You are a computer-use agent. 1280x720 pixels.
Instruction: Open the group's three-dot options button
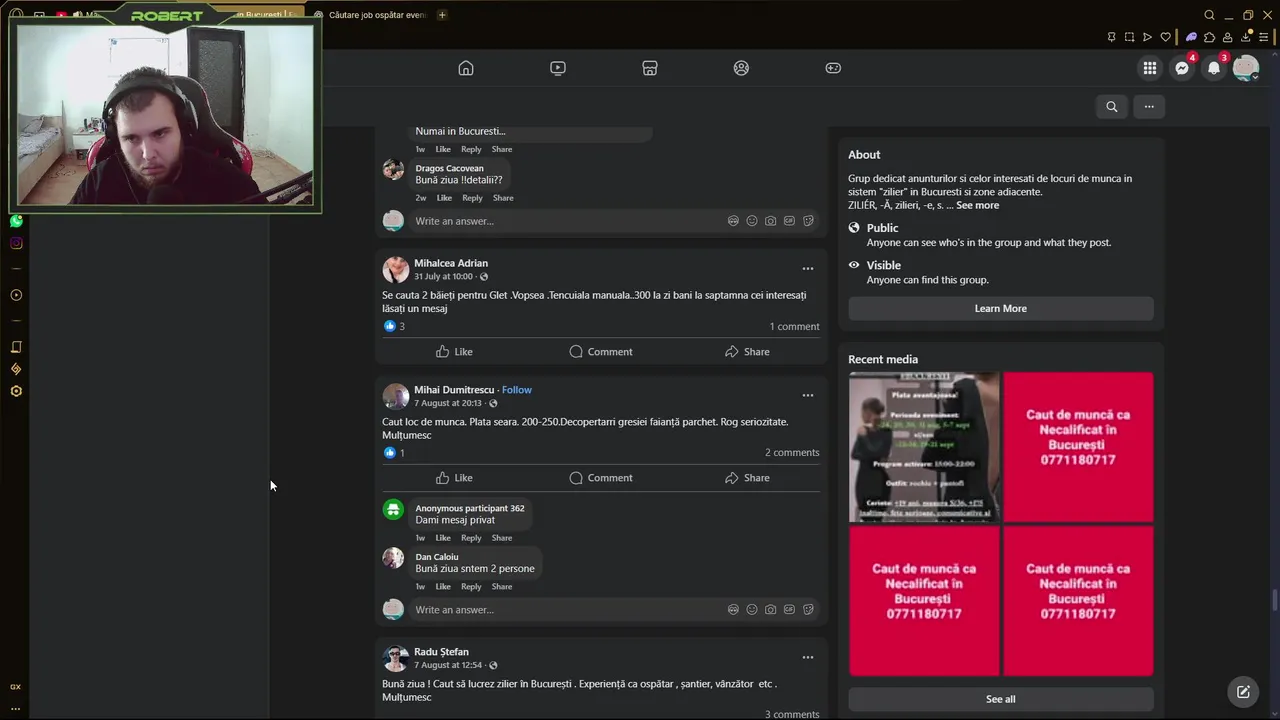pyautogui.click(x=1149, y=106)
